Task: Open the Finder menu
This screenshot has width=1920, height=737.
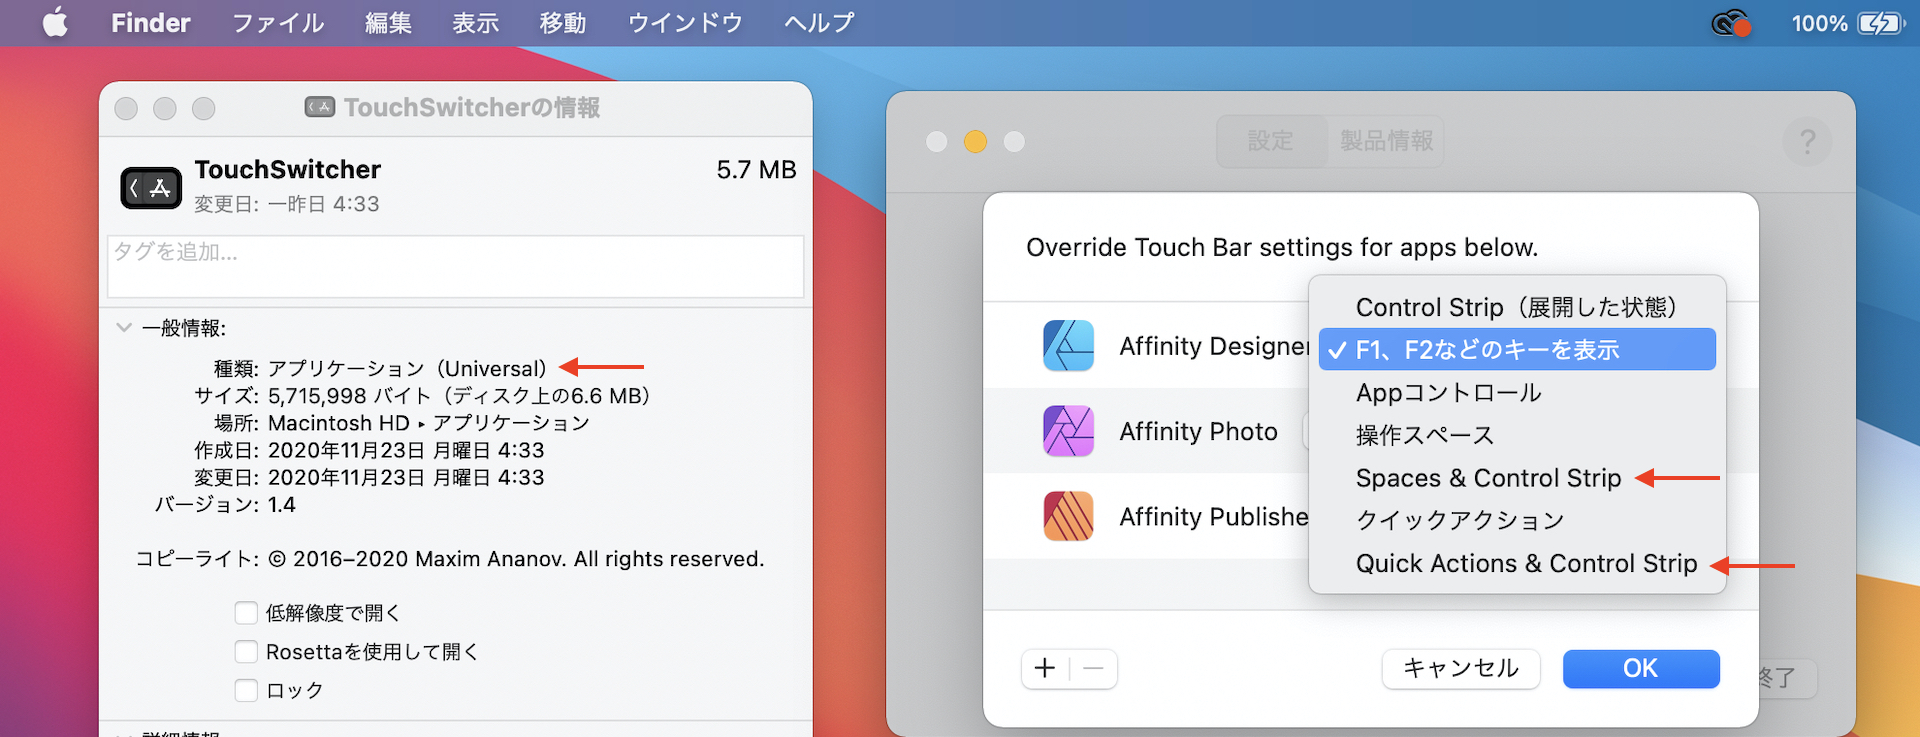Action: pos(150,23)
